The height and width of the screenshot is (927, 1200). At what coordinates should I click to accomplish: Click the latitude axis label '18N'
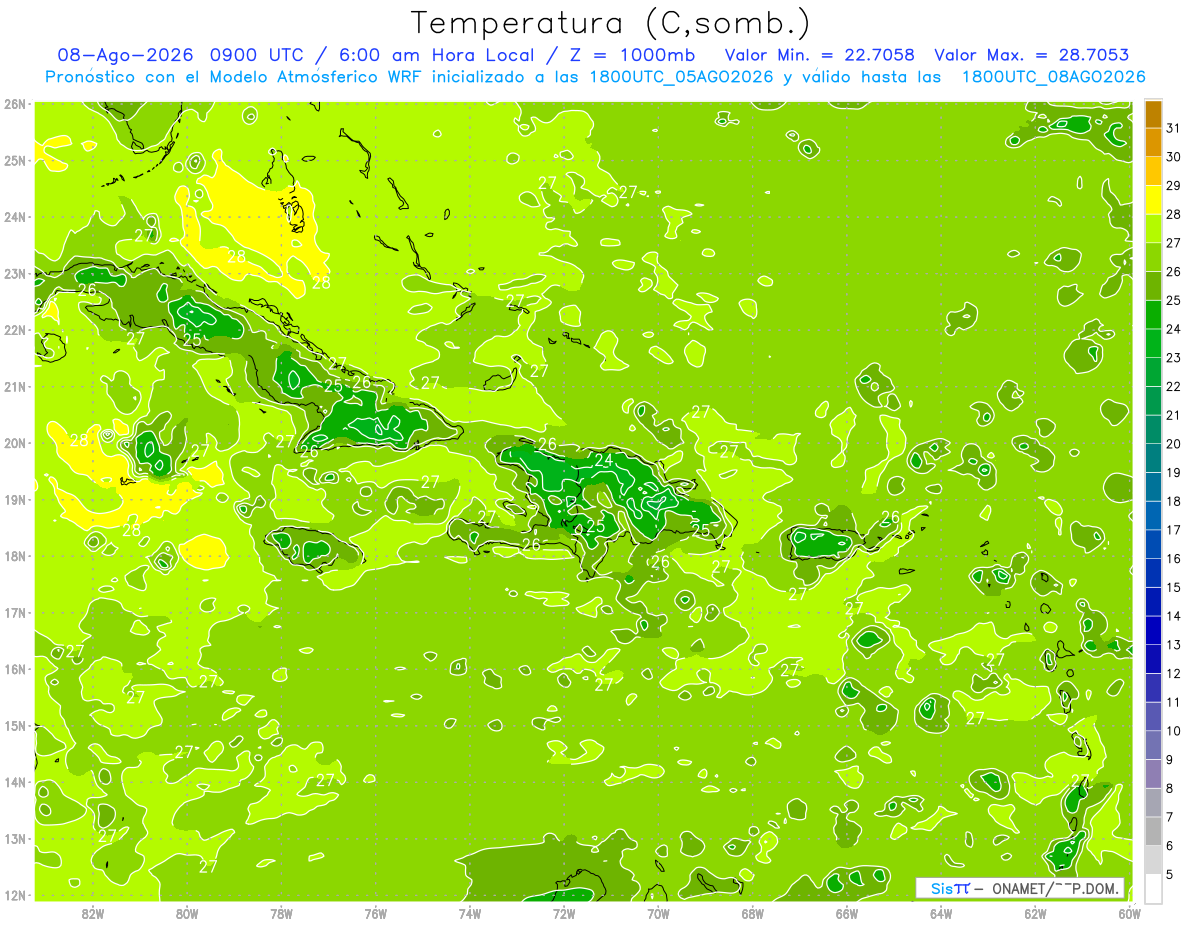click(x=15, y=556)
